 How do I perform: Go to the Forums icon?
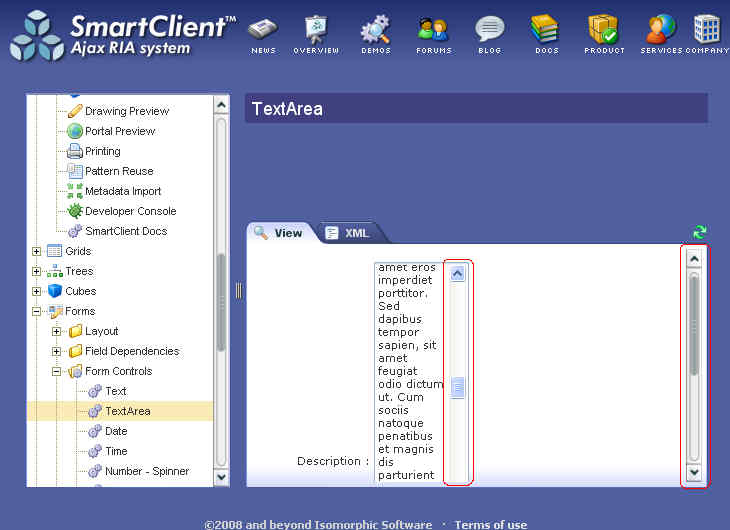click(433, 29)
